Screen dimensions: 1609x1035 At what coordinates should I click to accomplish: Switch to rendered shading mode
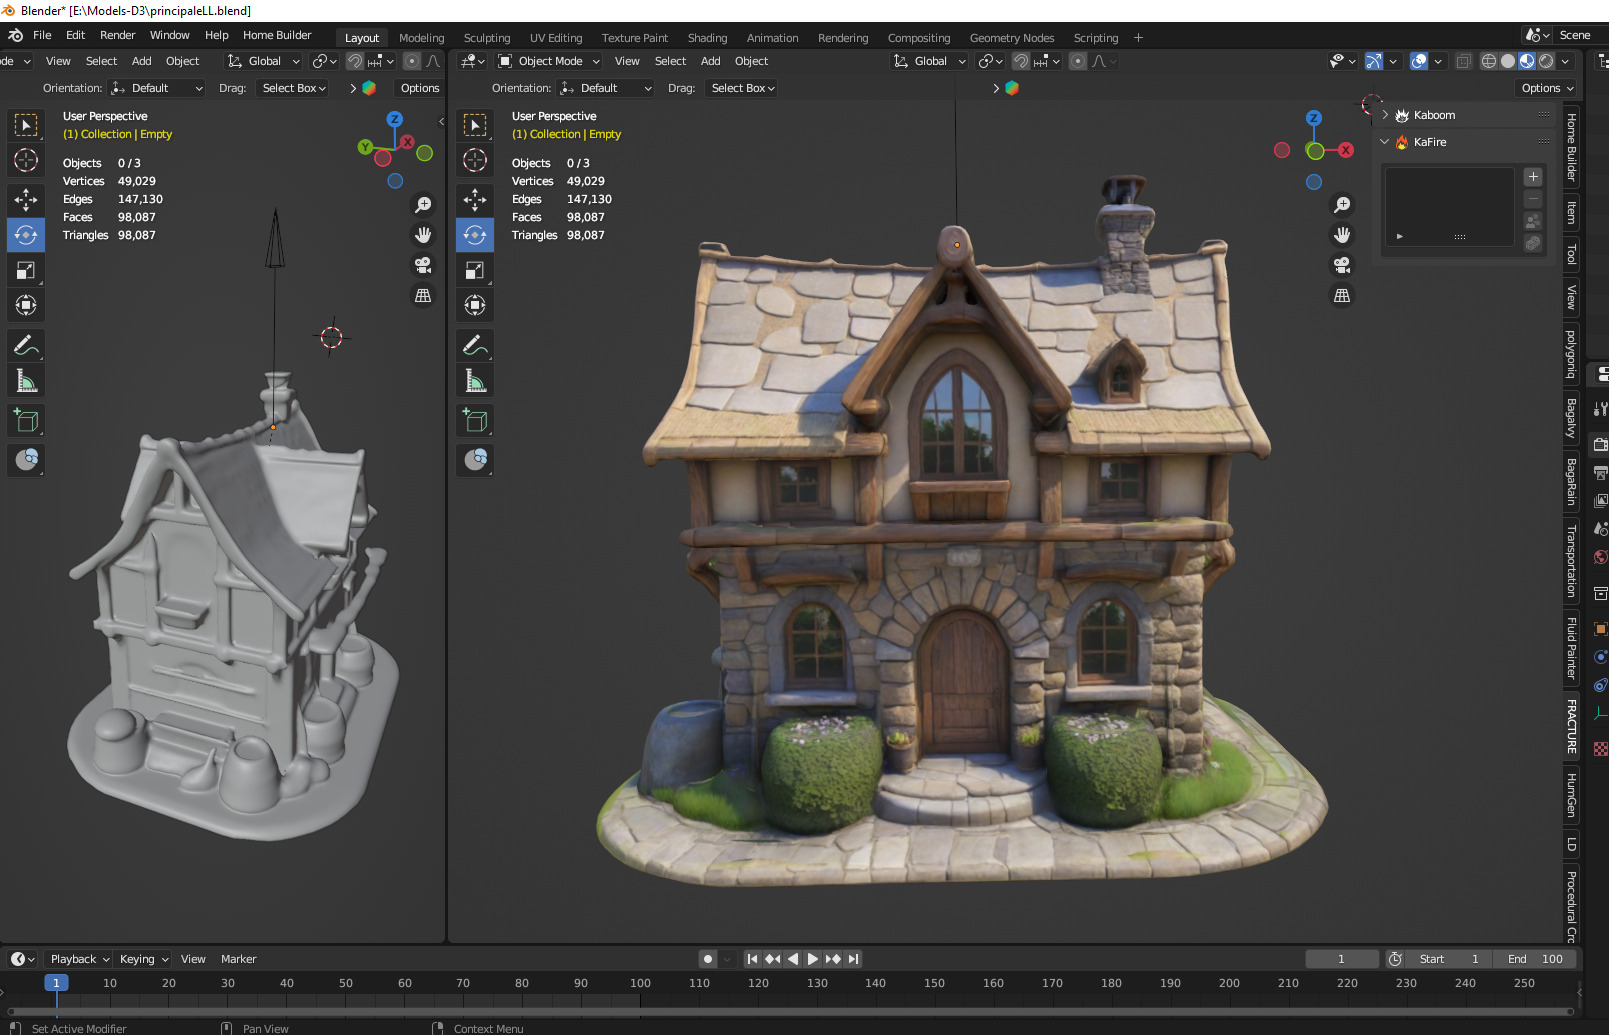(1546, 61)
